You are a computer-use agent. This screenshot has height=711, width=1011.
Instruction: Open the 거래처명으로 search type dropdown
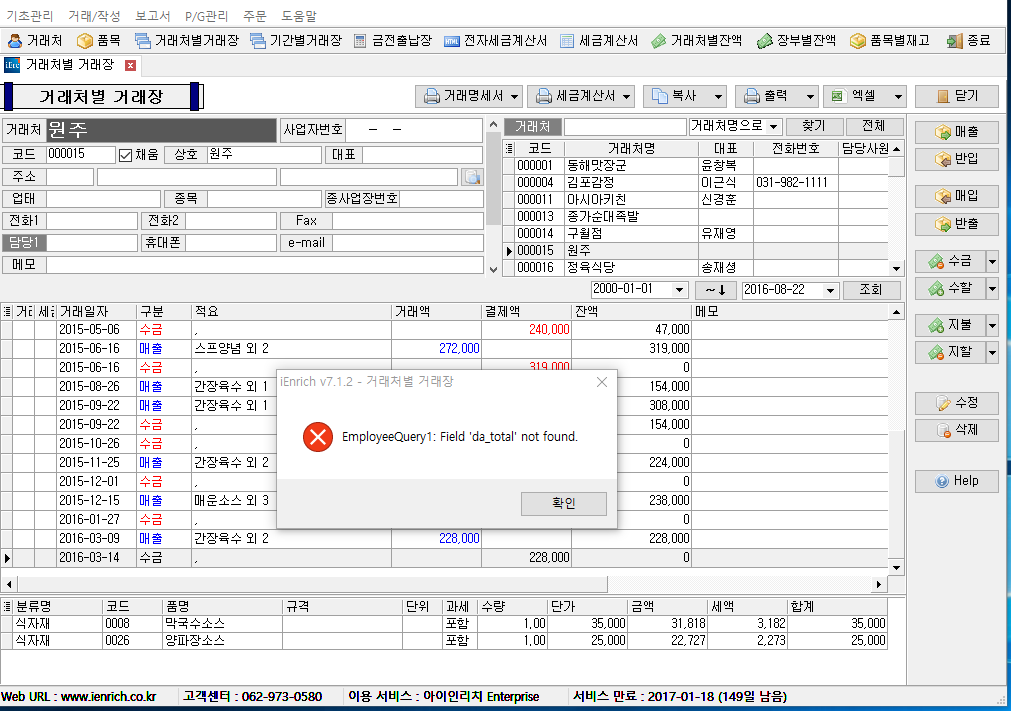(x=774, y=127)
